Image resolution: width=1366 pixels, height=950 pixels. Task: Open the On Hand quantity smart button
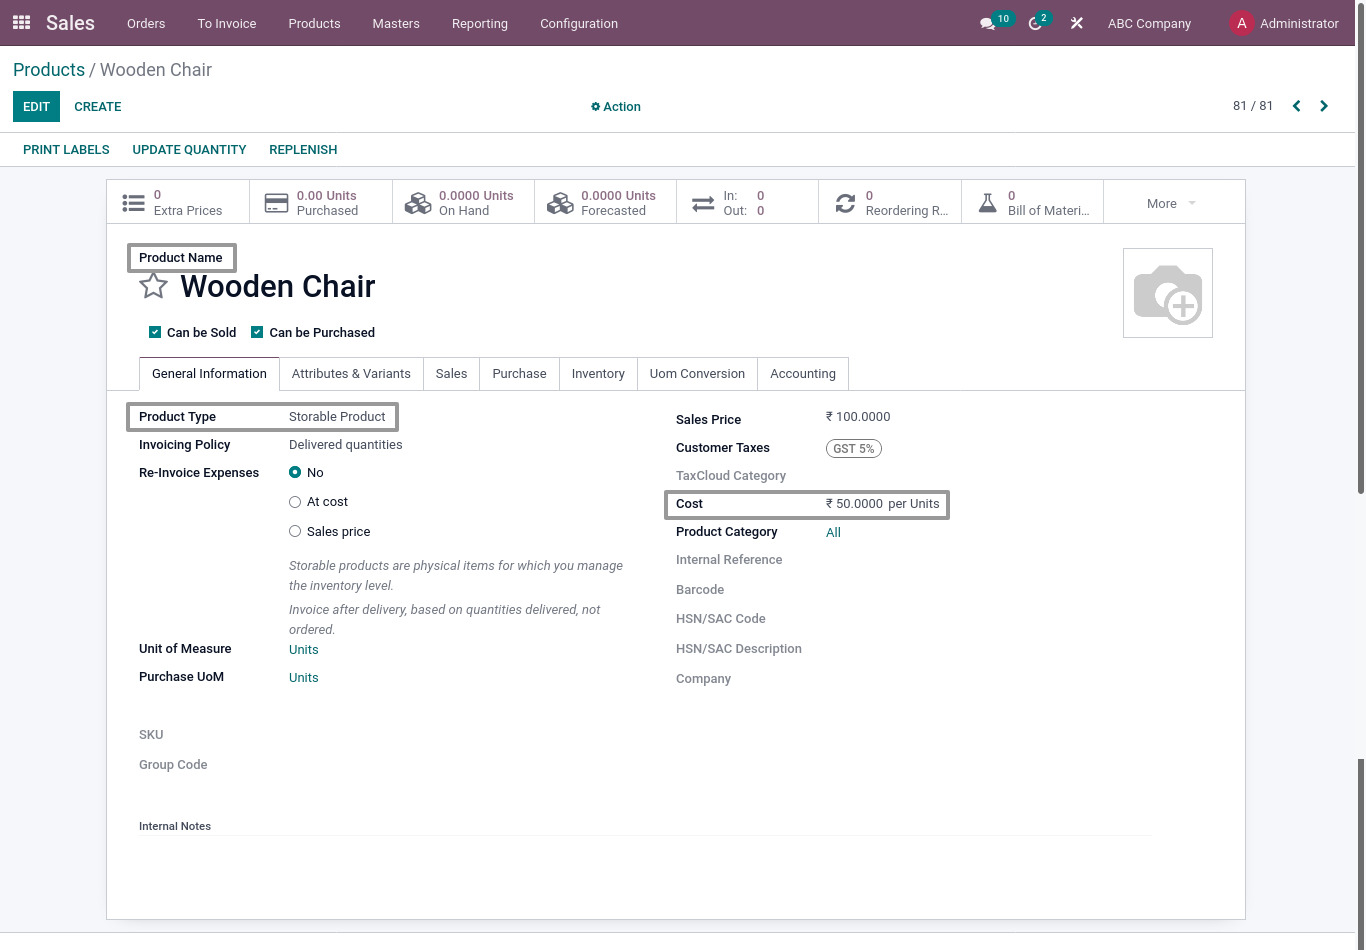click(463, 202)
